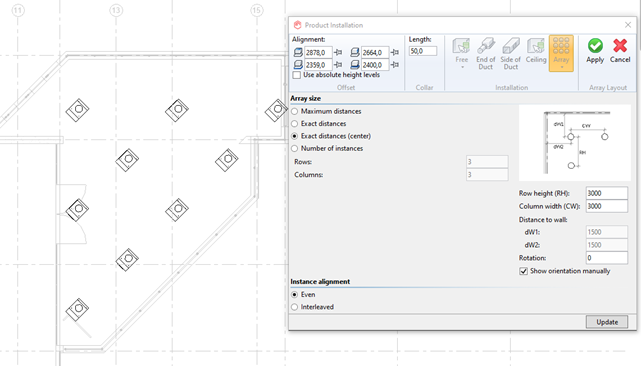Close the Product Installation dialog
The width and height of the screenshot is (641, 366).
628,25
